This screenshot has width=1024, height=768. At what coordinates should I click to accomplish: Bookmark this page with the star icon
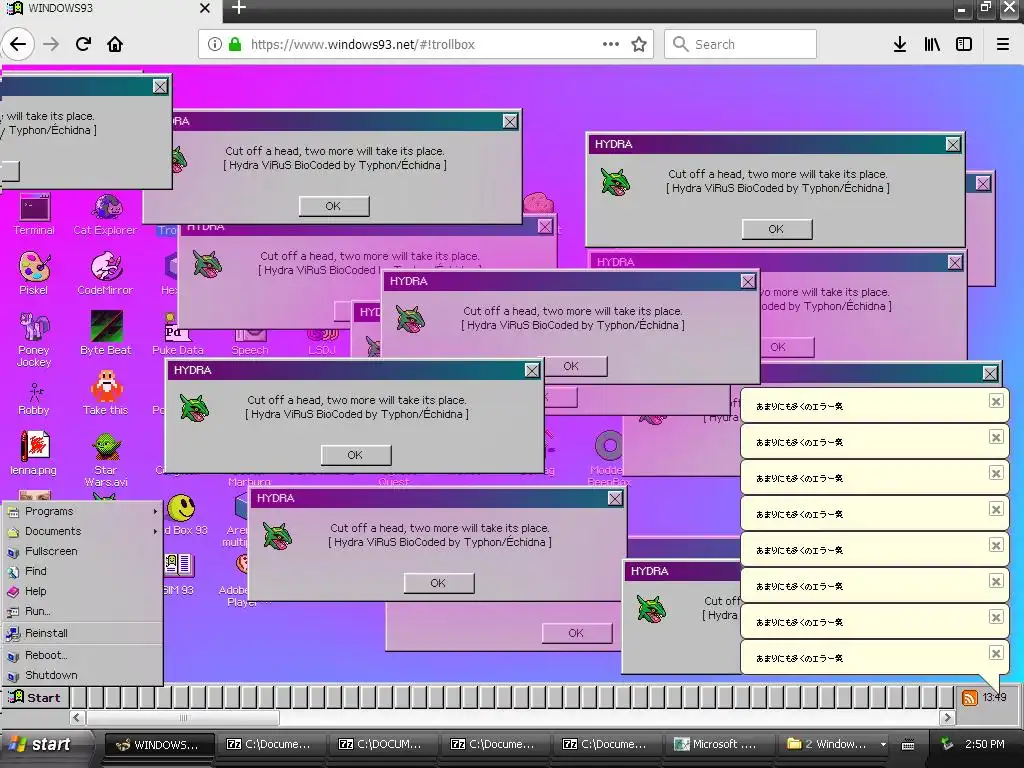tap(639, 44)
